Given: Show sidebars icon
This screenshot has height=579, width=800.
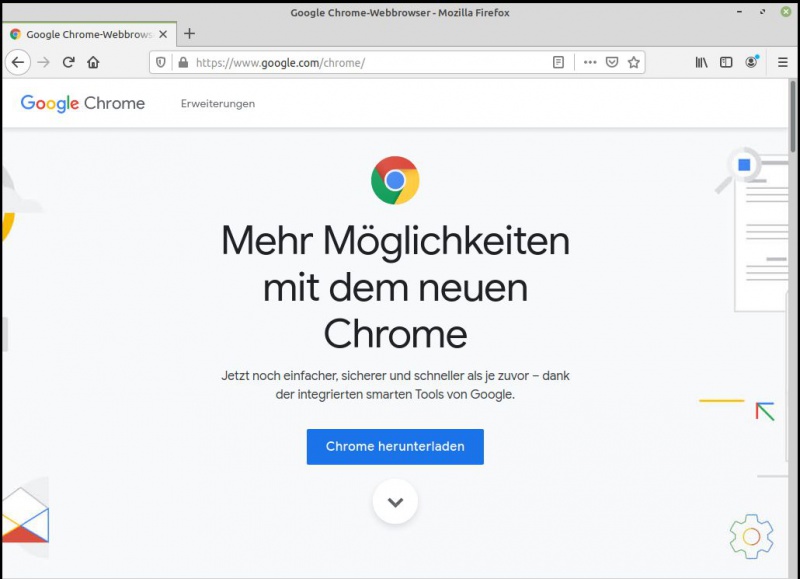Looking at the screenshot, I should pyautogui.click(x=726, y=62).
